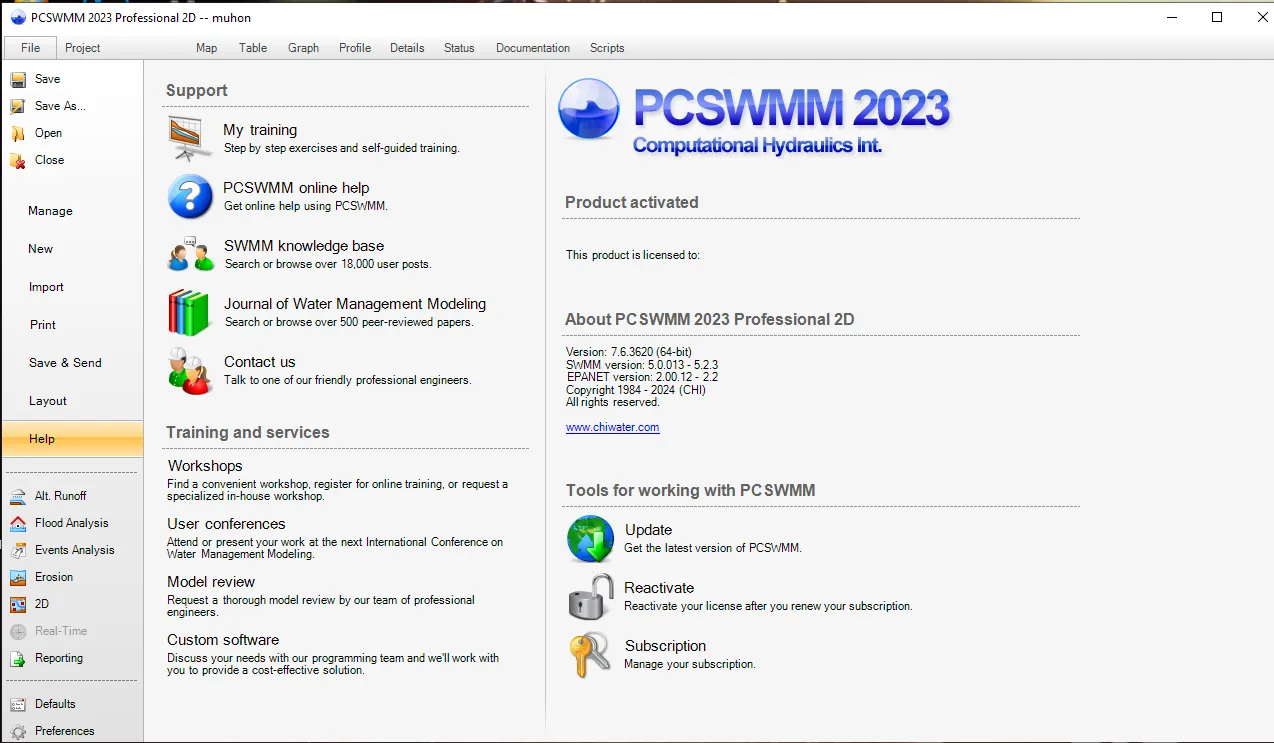Viewport: 1274px width, 743px height.
Task: Click the Erosion icon
Action: pos(18,577)
